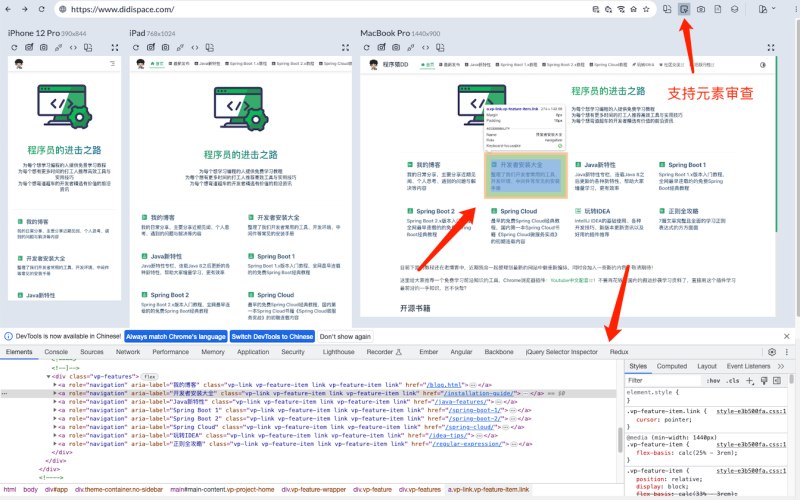Toggle the :hov element state panel
Screen dimensions: 800x500
coord(713,381)
